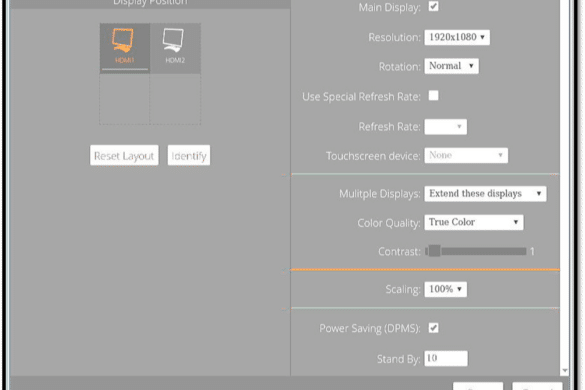Click the empty display slot below HDMI2
This screenshot has width=585, height=390.
click(175, 99)
